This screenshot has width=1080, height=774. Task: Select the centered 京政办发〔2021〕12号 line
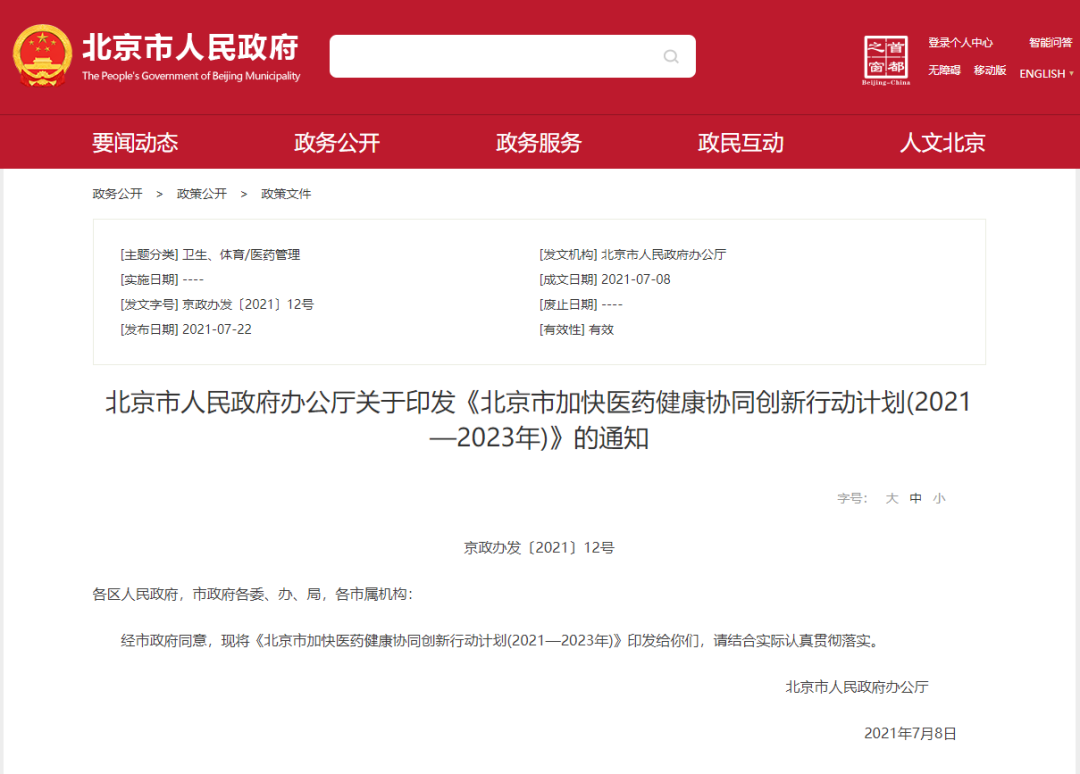[x=539, y=547]
